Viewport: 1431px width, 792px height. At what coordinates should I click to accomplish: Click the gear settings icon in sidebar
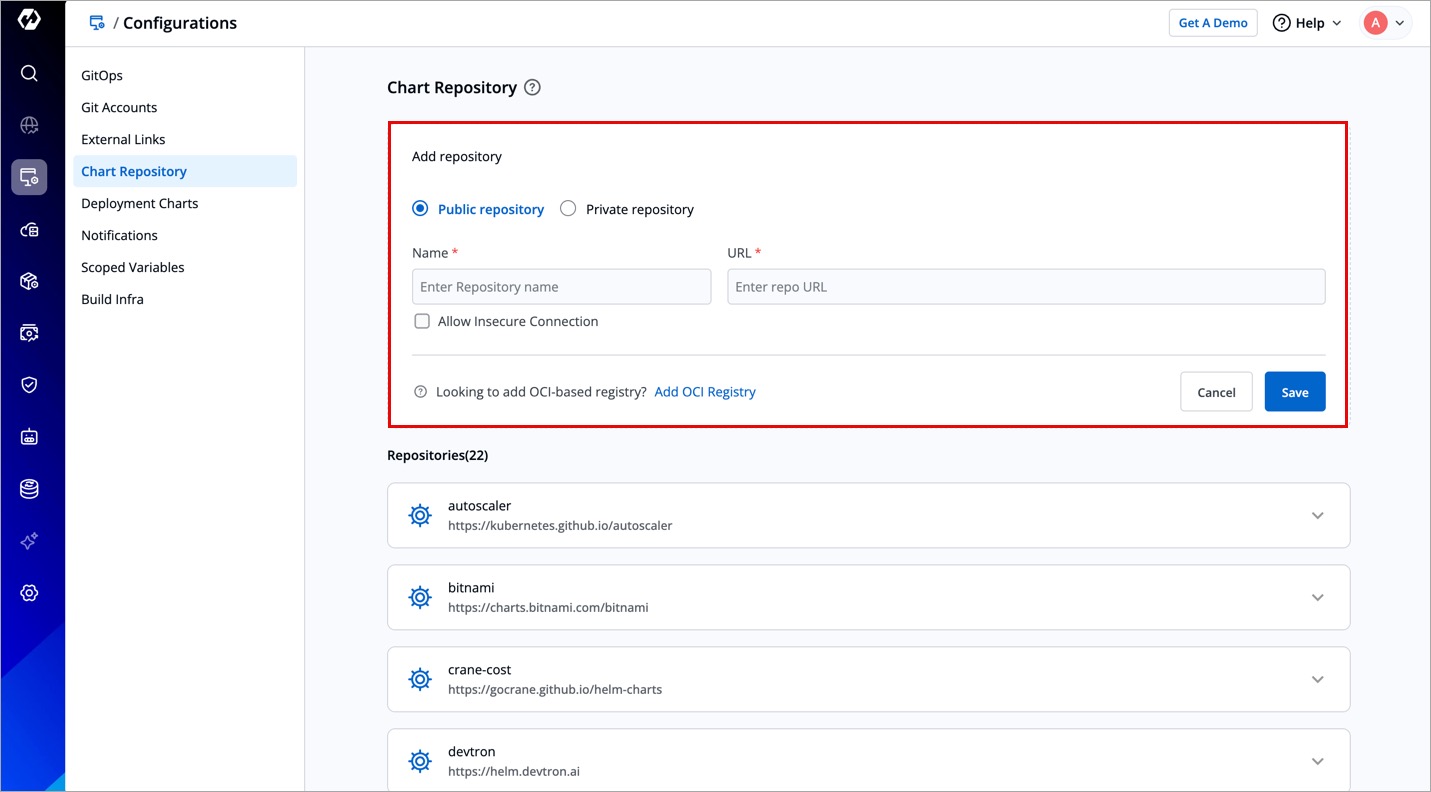tap(29, 593)
